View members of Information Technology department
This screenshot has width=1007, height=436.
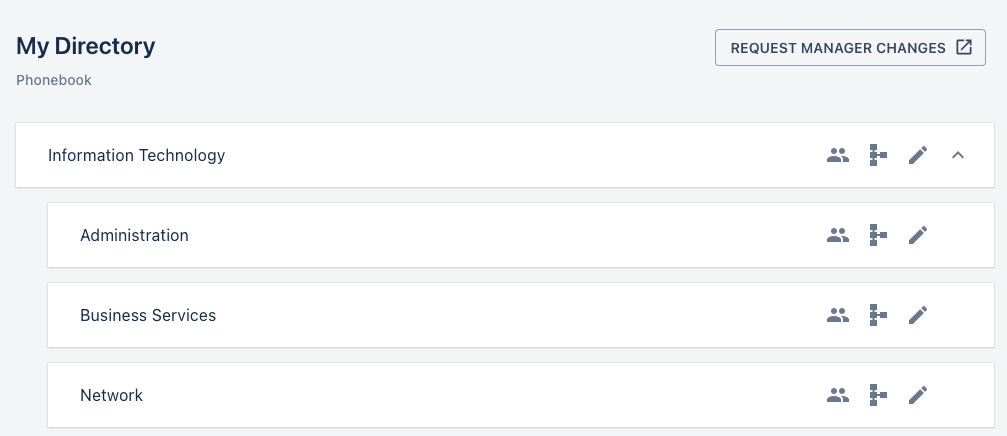point(838,155)
